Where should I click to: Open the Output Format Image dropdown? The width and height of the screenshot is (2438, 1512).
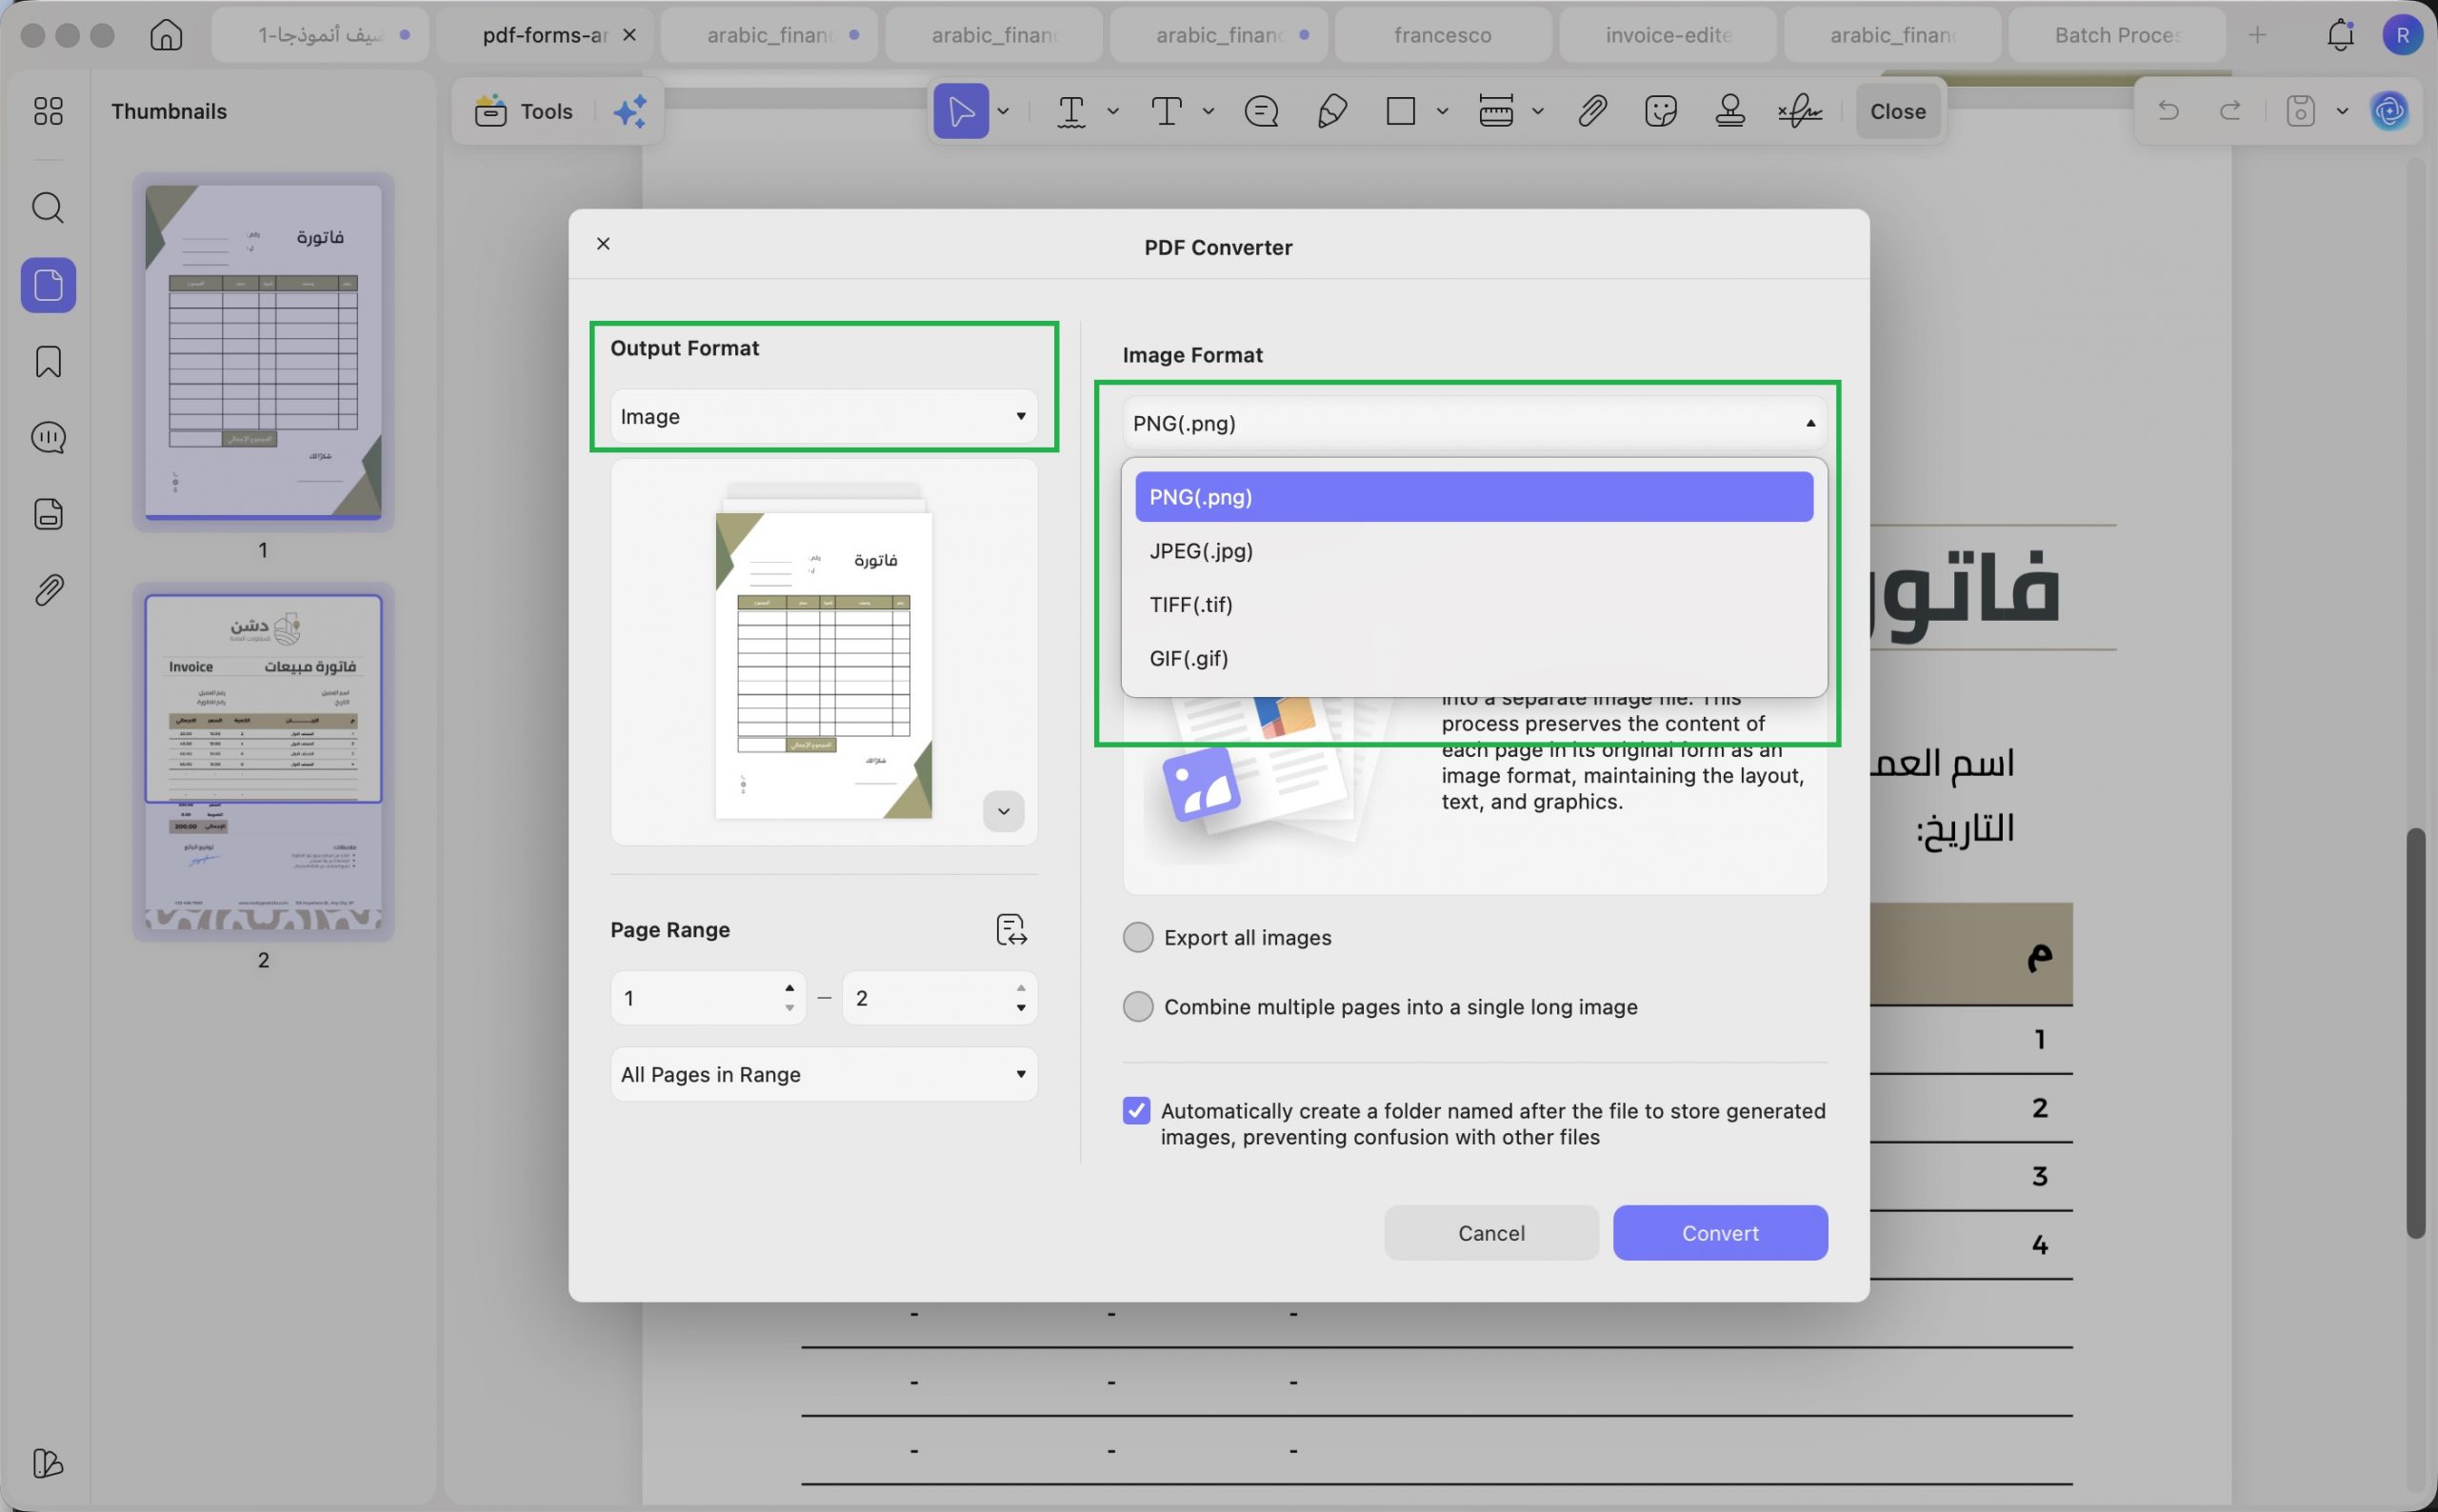[x=824, y=416]
